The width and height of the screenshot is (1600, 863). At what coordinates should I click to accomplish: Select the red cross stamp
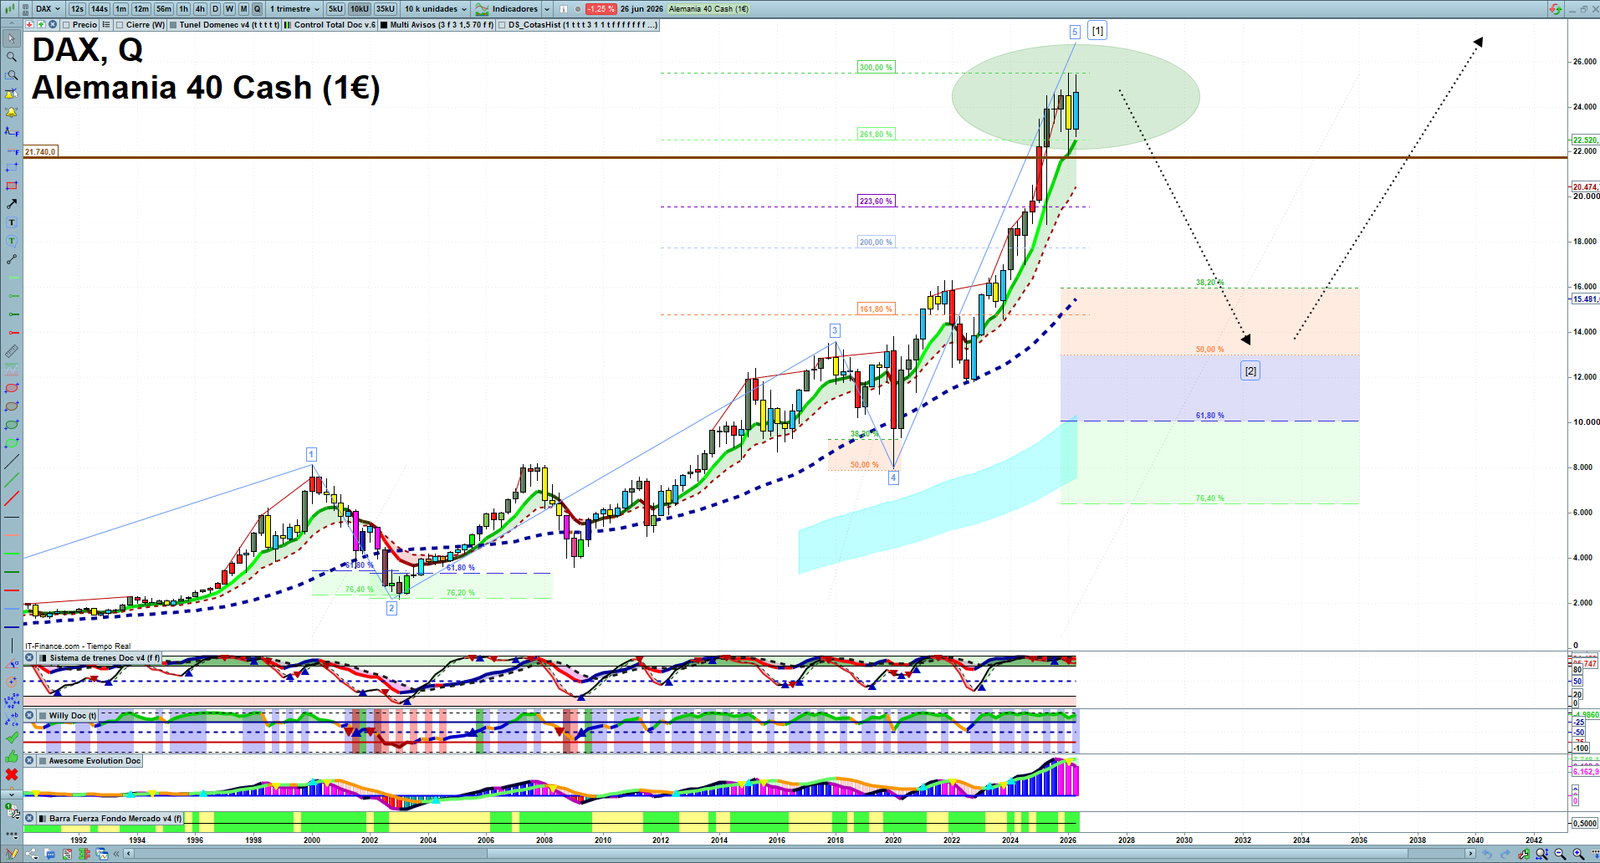(12, 775)
